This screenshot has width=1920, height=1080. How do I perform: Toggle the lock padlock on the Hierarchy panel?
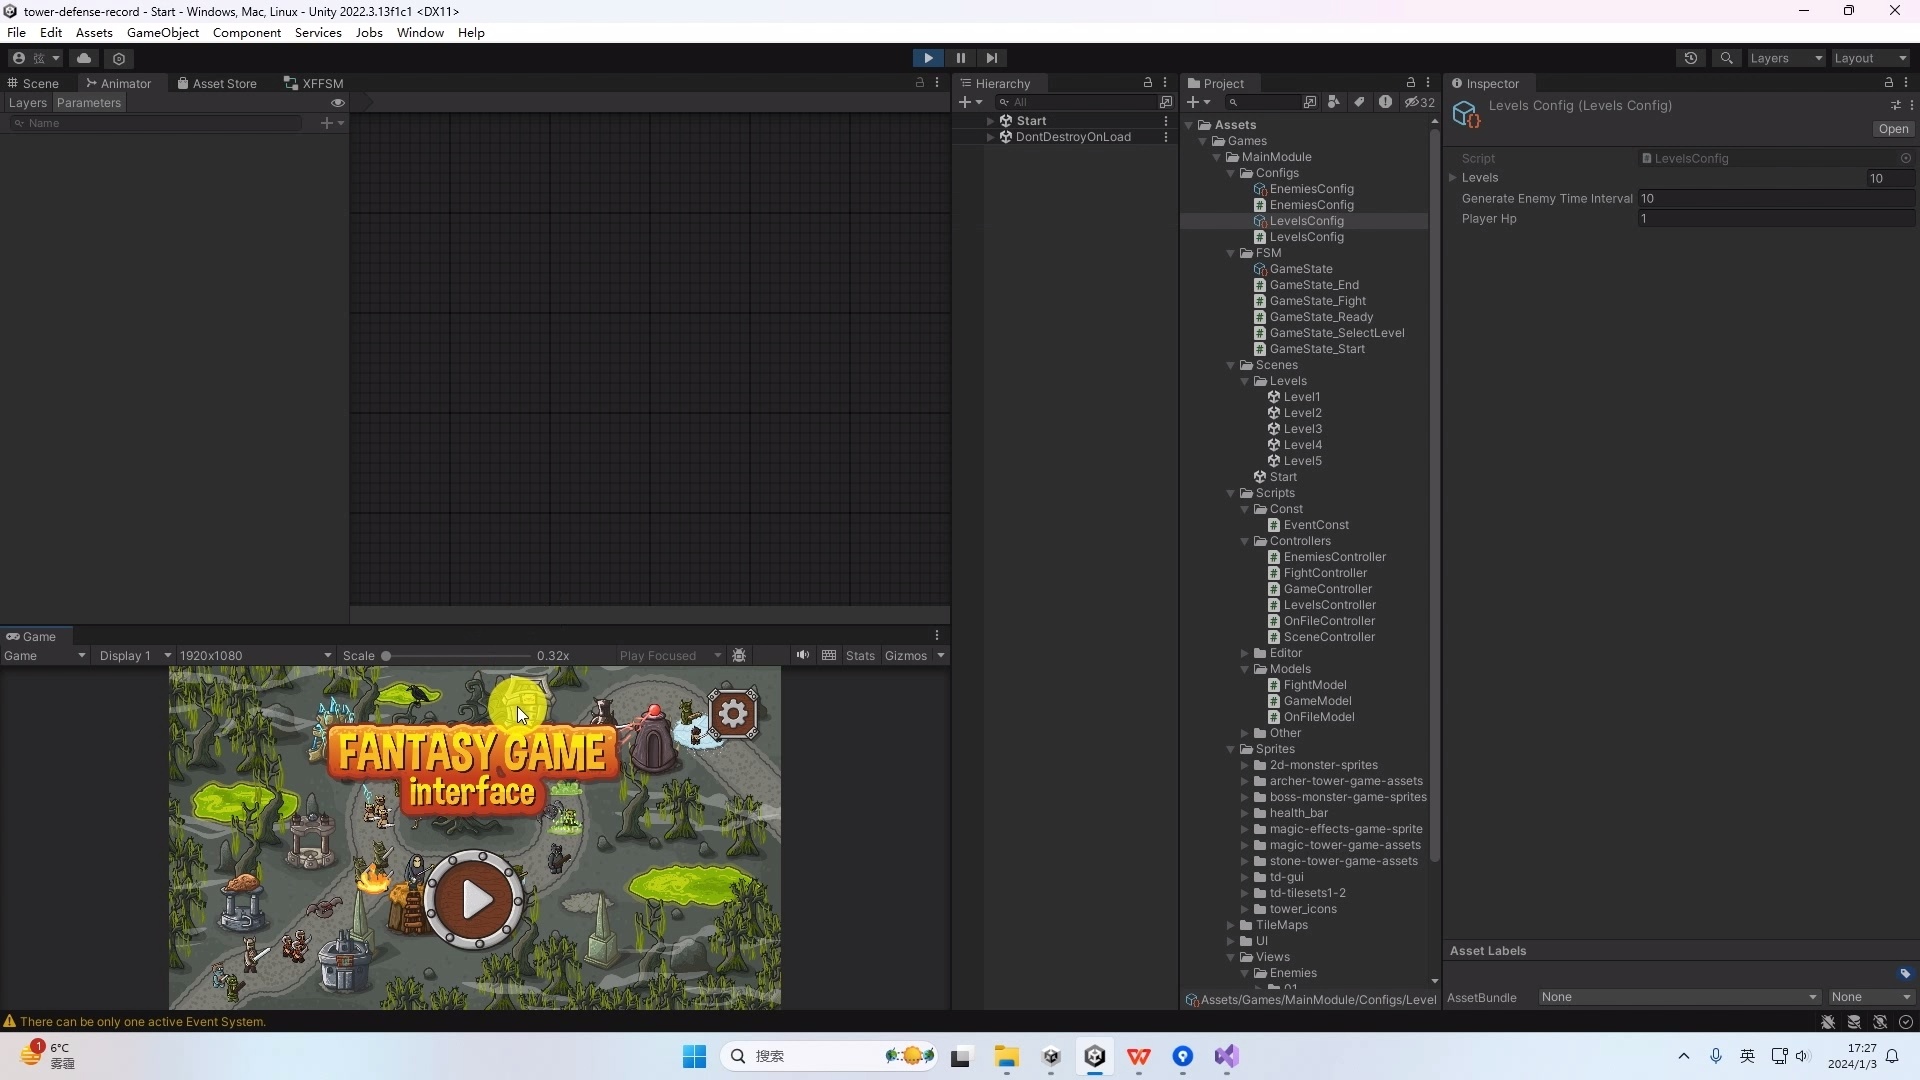(x=1149, y=83)
